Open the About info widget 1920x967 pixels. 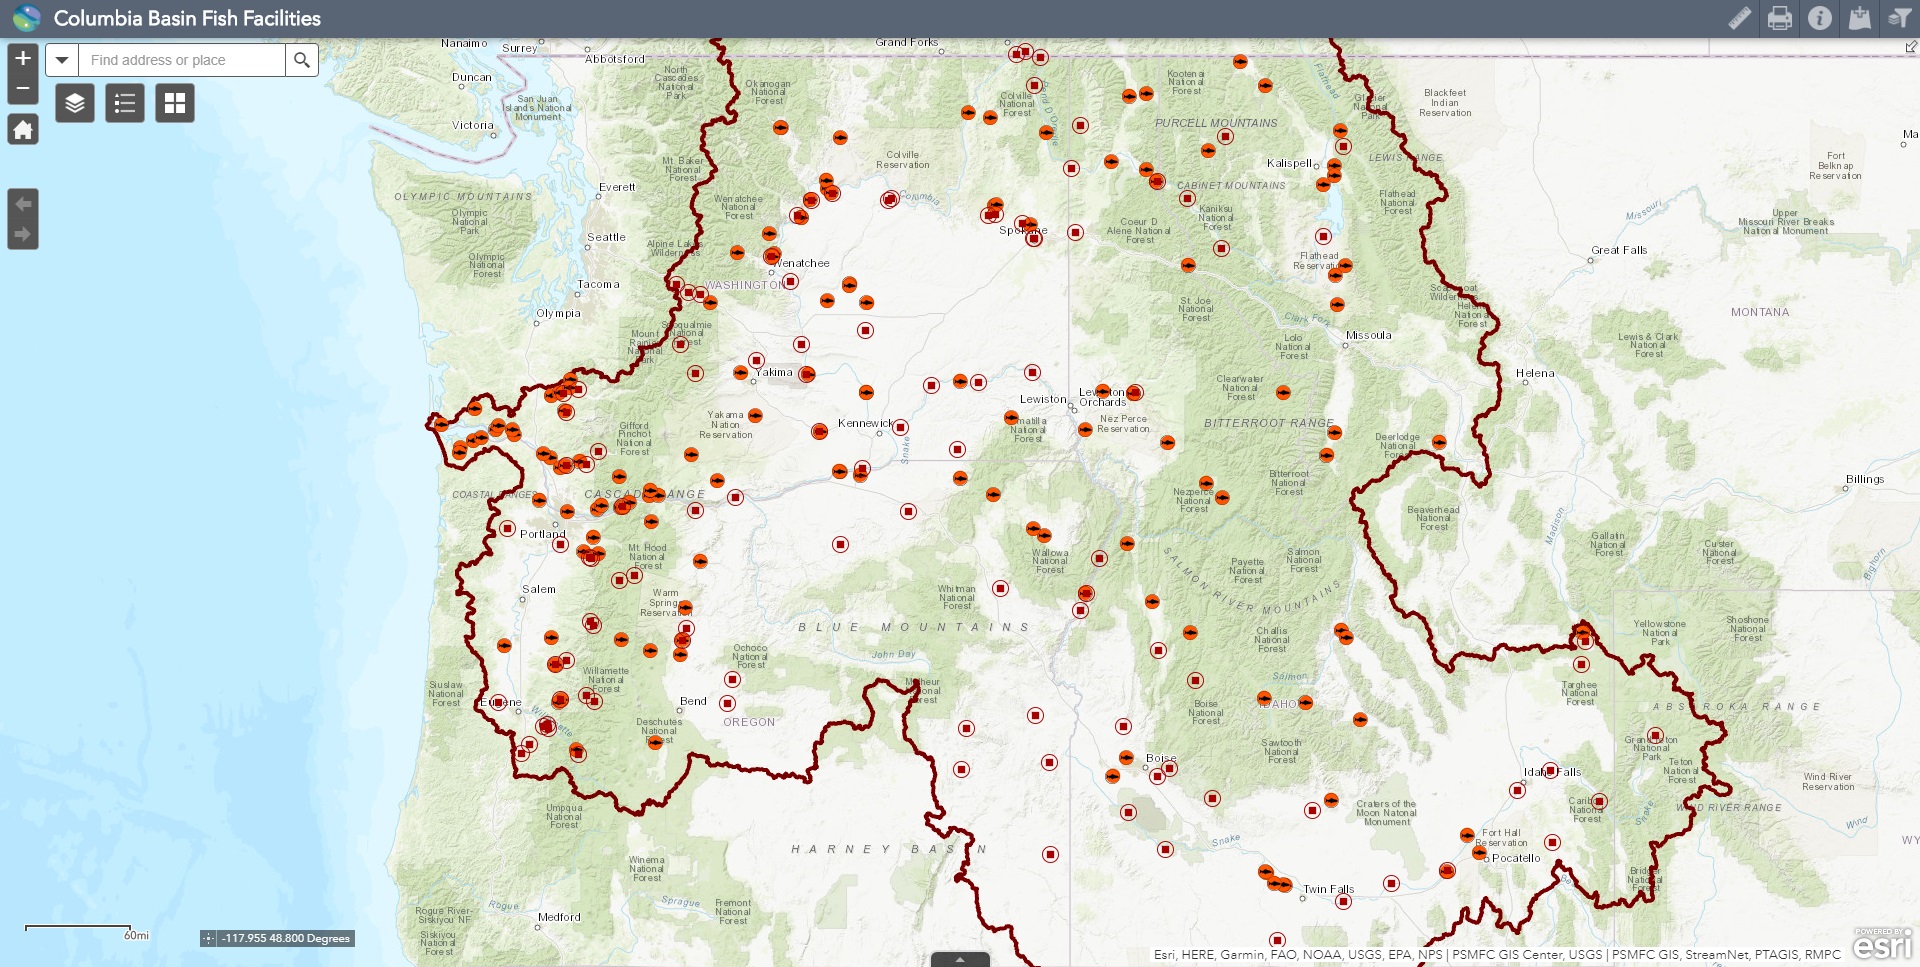point(1820,18)
